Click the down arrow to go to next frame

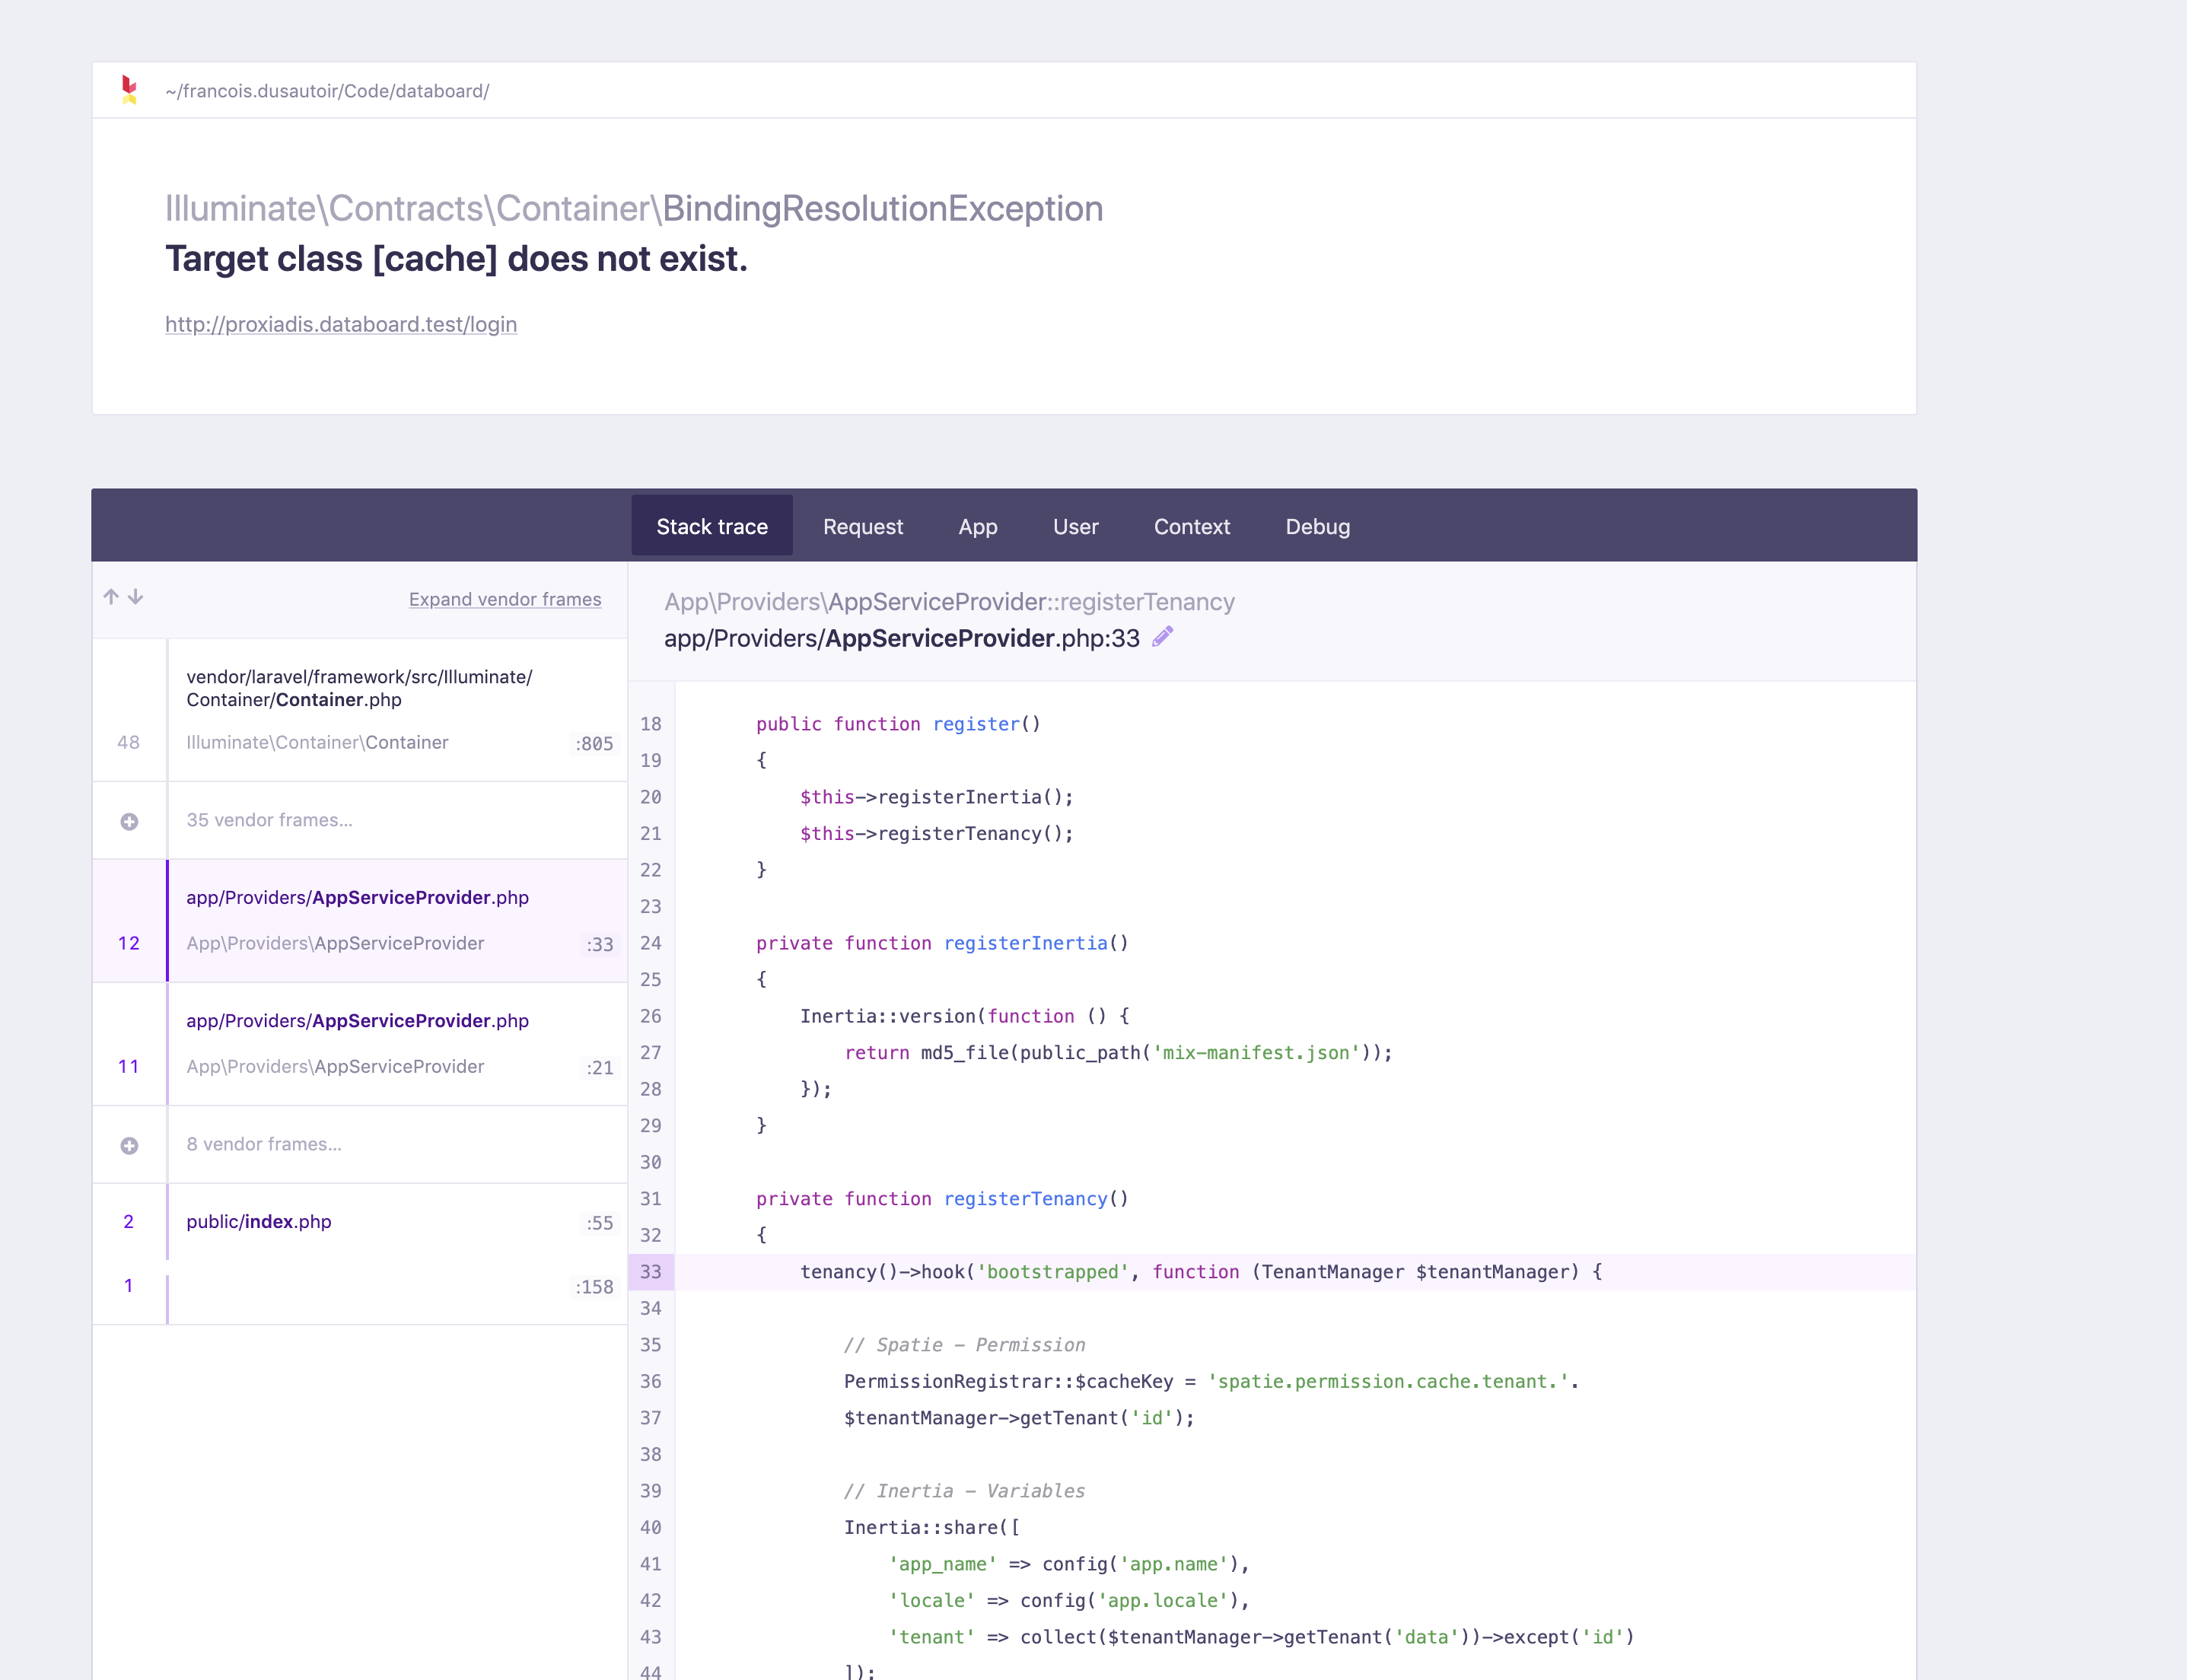(x=135, y=597)
